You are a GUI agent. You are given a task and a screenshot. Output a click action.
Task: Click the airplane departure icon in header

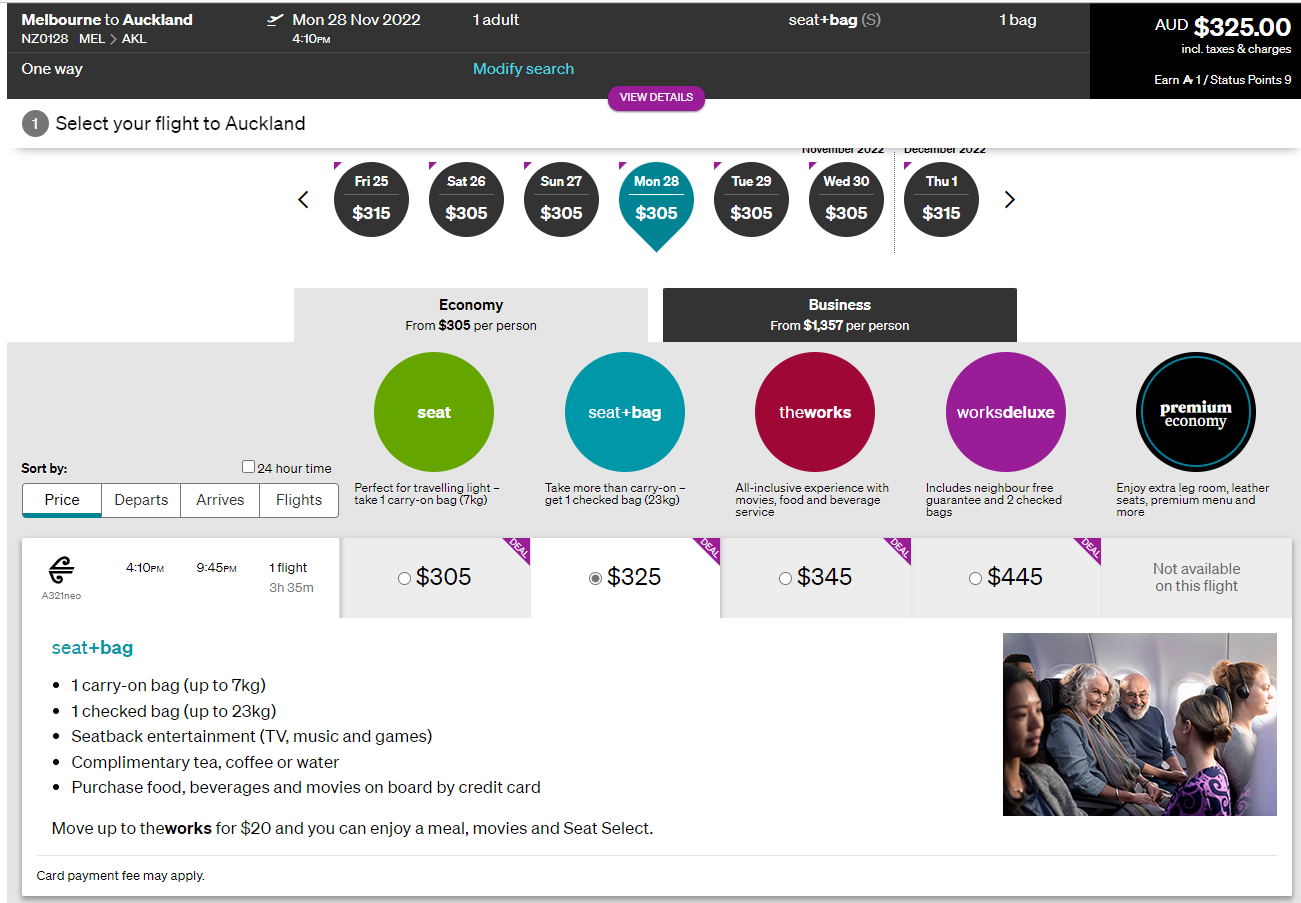[x=276, y=20]
